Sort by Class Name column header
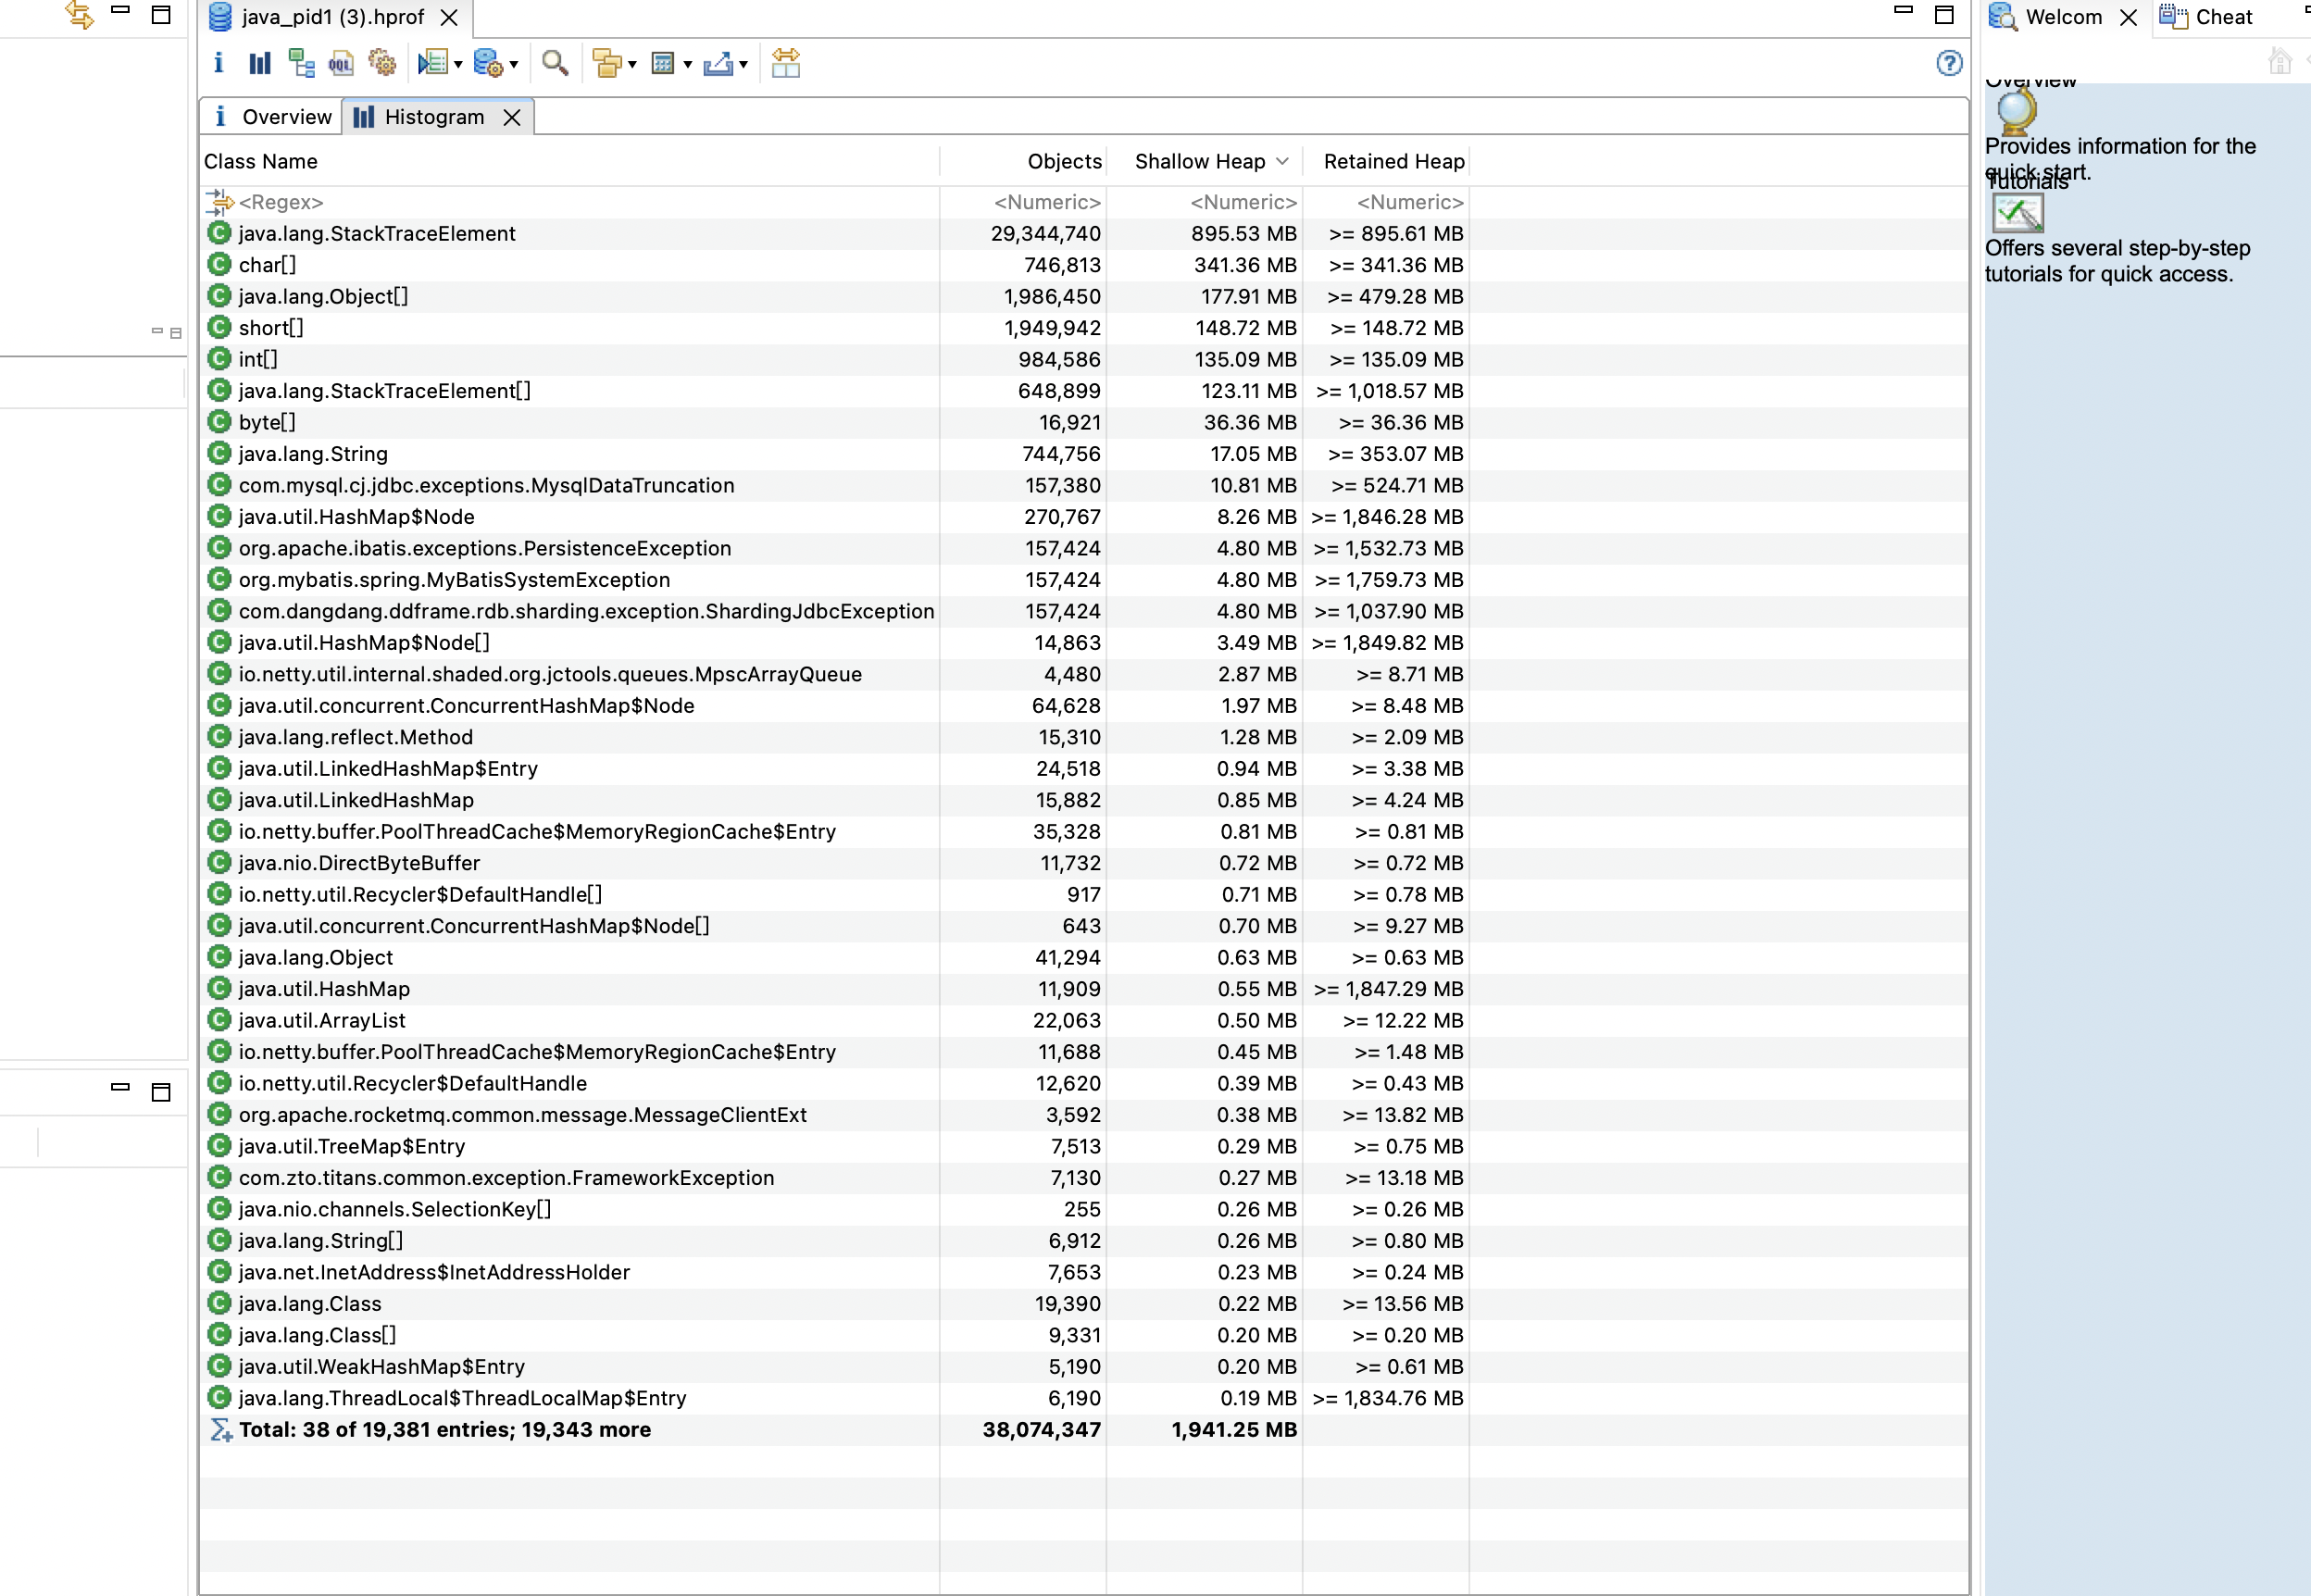The width and height of the screenshot is (2311, 1596). click(x=569, y=161)
